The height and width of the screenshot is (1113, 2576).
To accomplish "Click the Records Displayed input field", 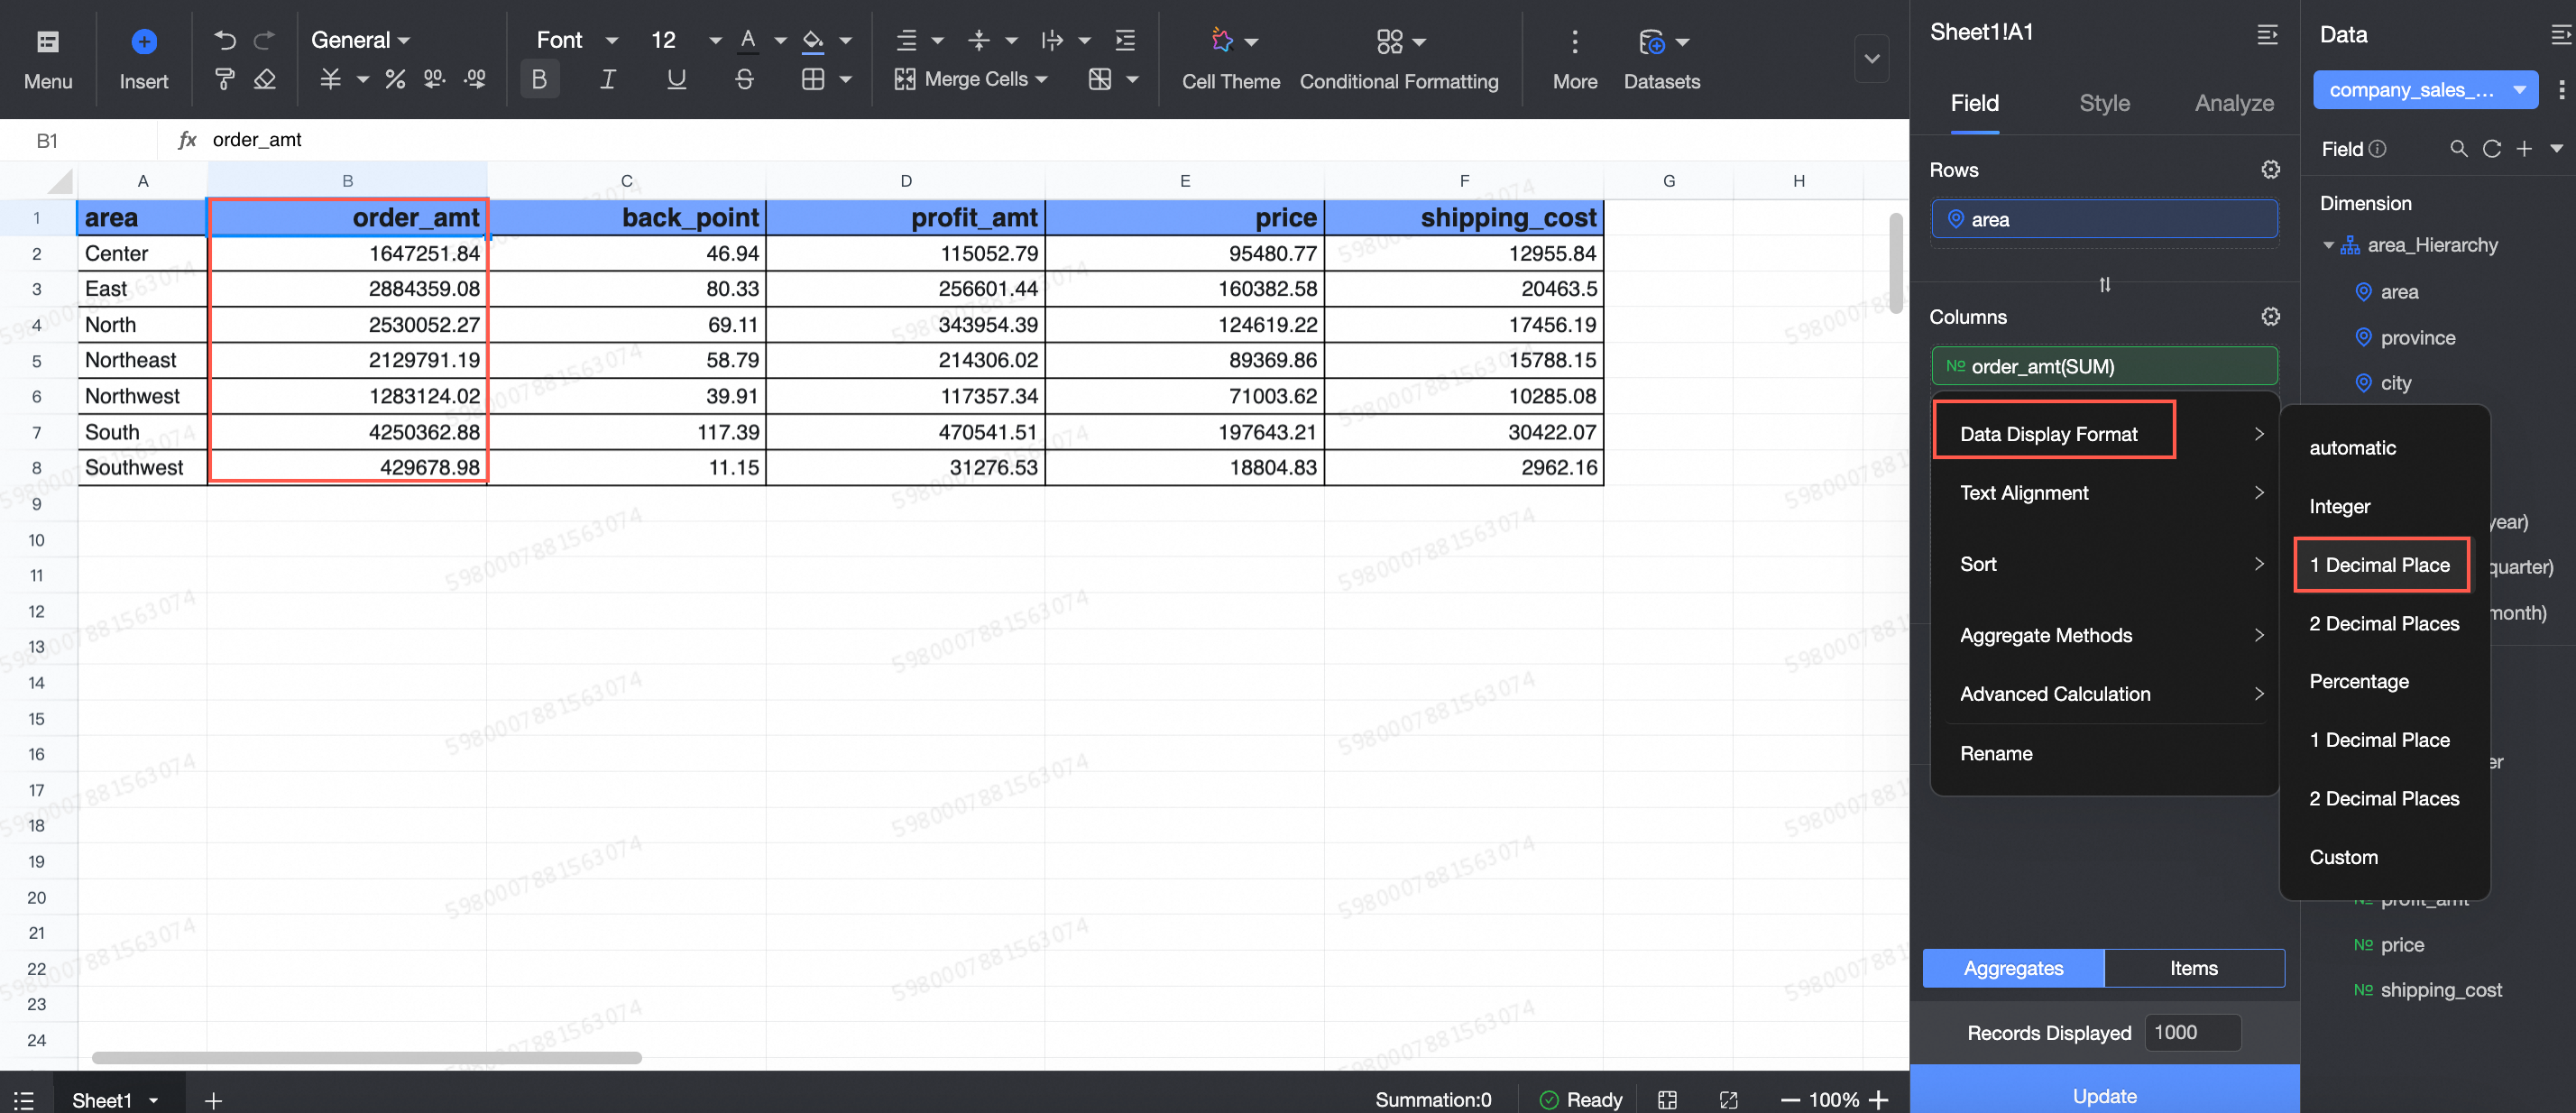I will pyautogui.click(x=2192, y=1032).
